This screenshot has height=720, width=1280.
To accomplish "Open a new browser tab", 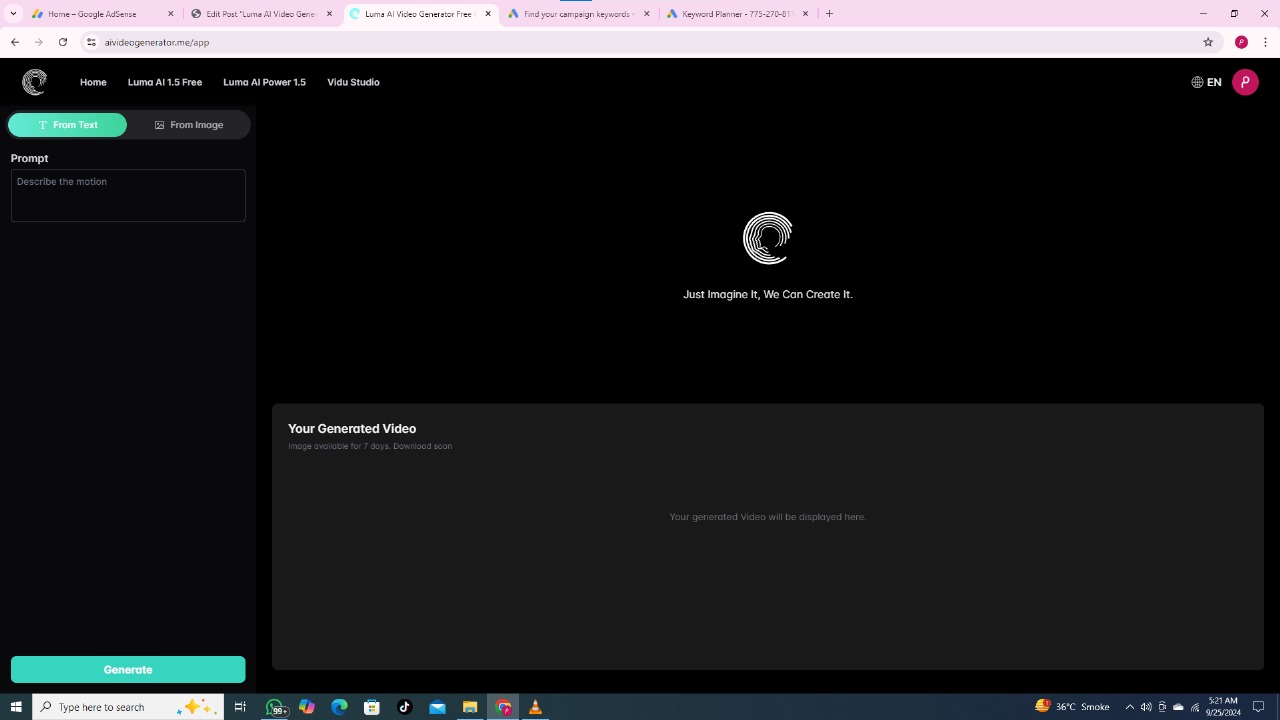I will 829,14.
